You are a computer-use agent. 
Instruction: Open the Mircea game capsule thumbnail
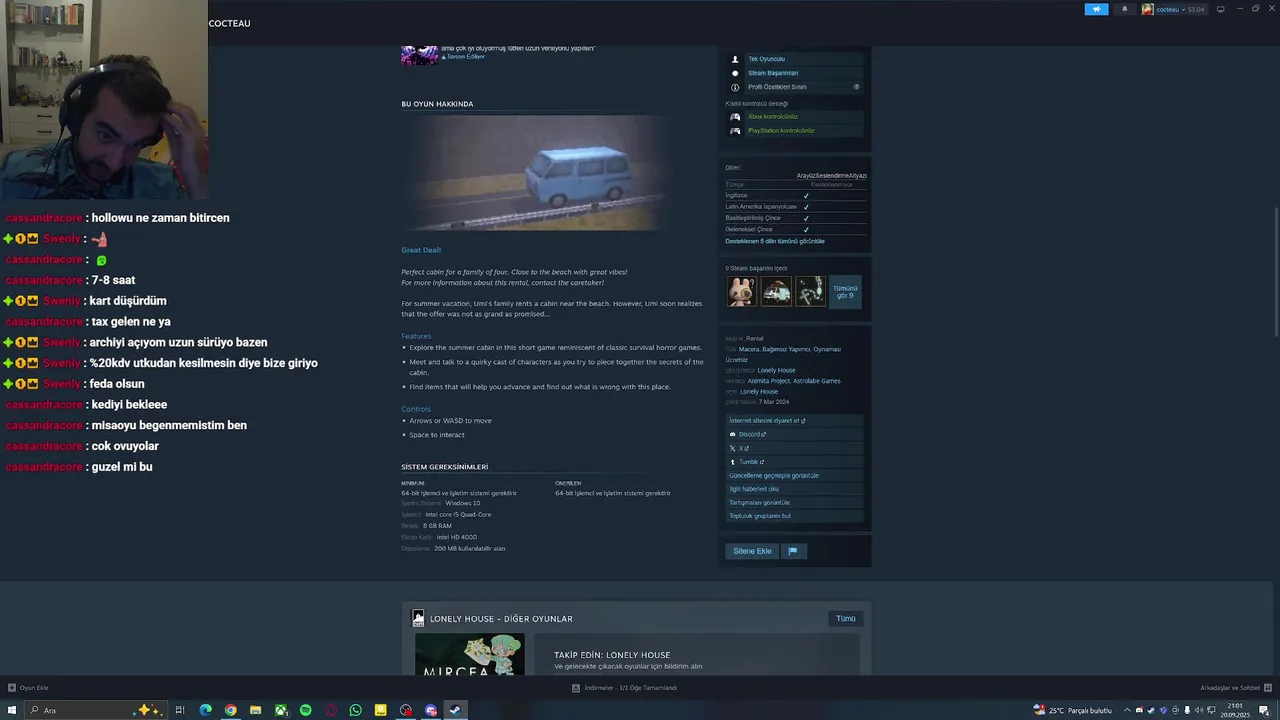click(469, 655)
